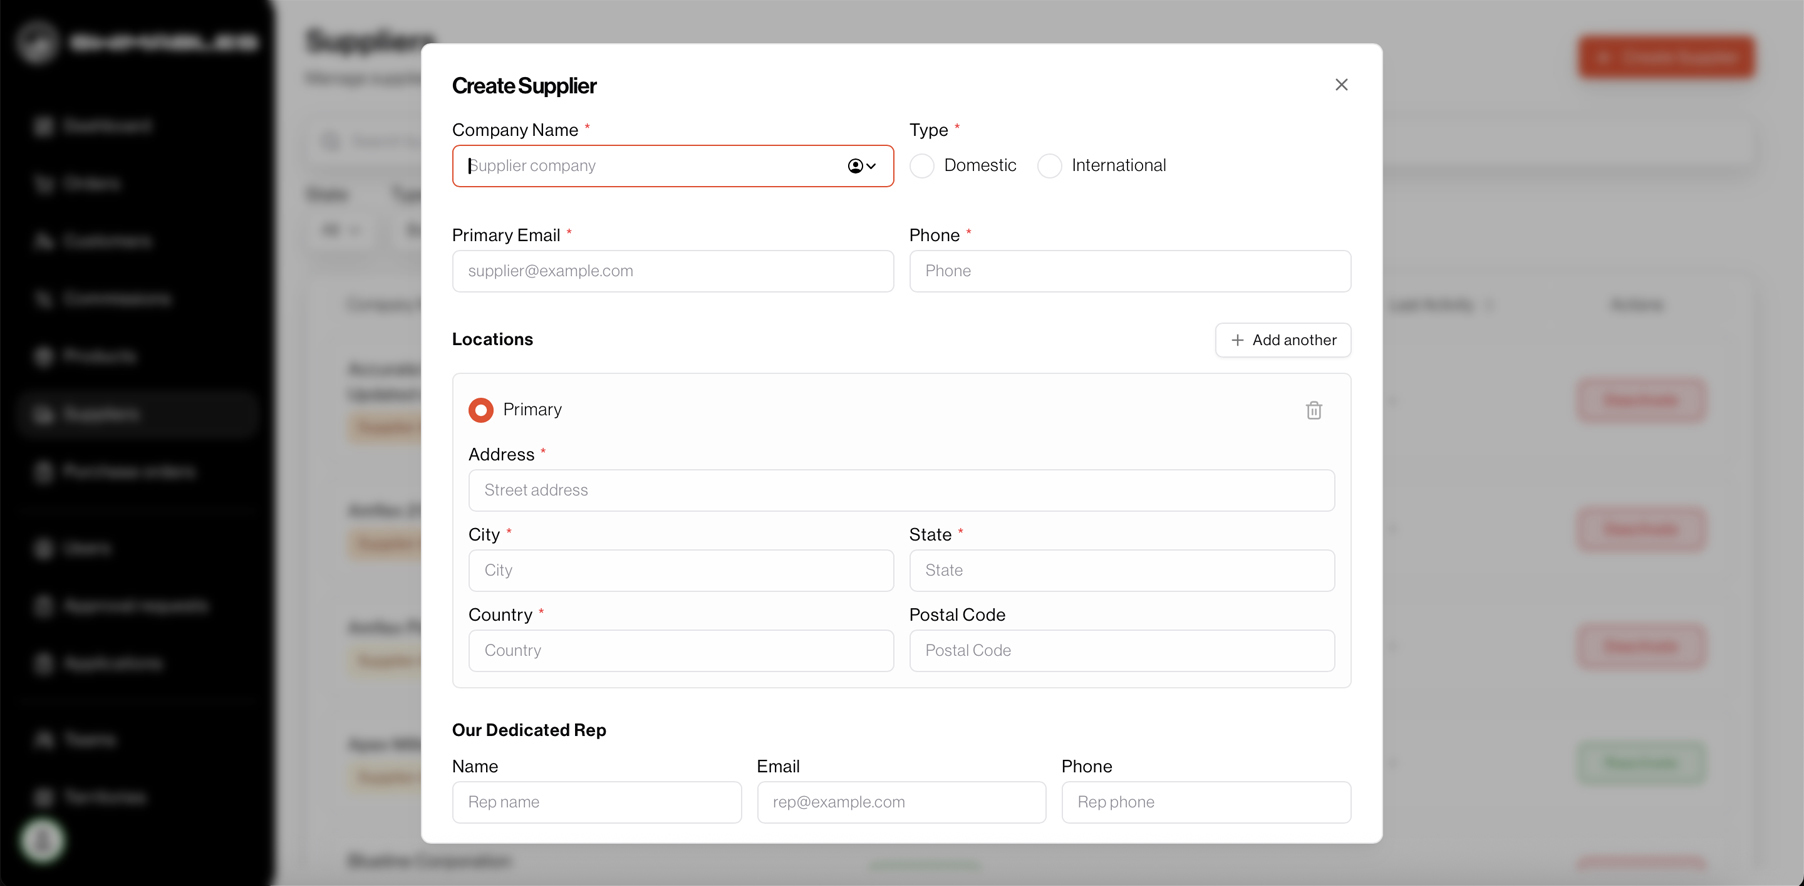
Task: Click the supplier Phone input field
Action: click(x=1130, y=271)
